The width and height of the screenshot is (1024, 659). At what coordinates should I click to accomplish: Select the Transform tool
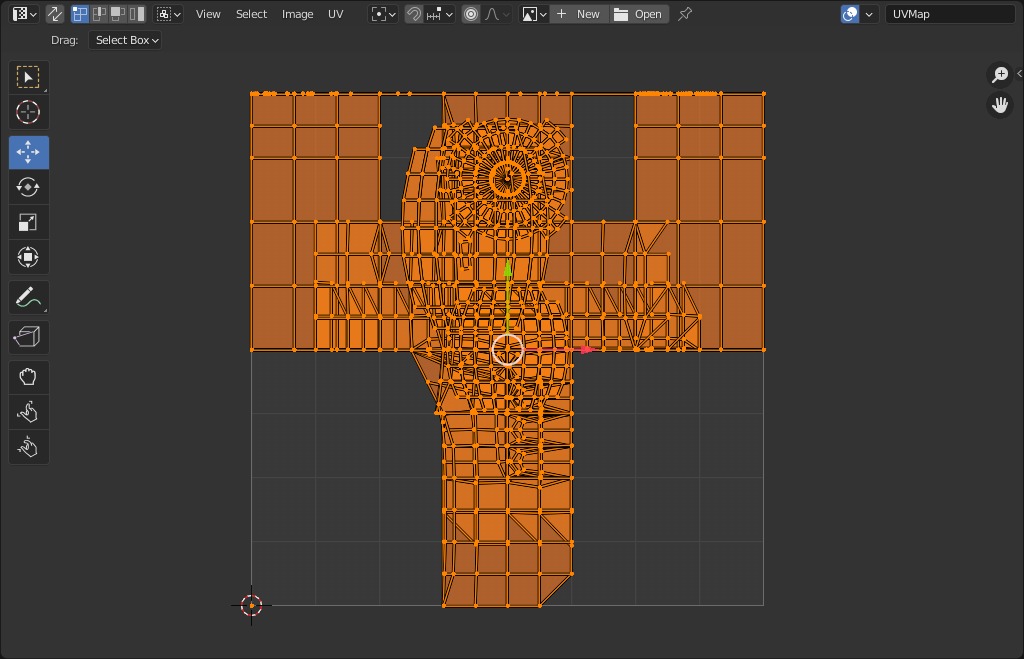point(28,257)
